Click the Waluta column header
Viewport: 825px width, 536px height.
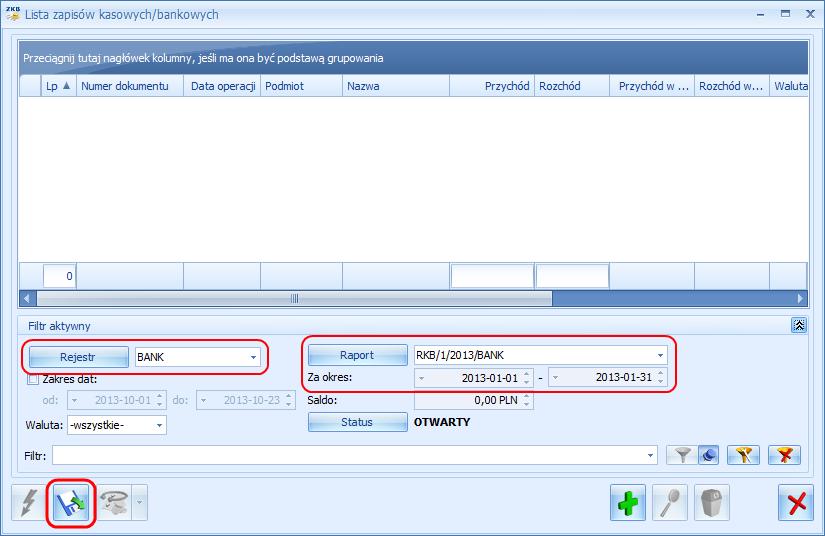point(789,86)
